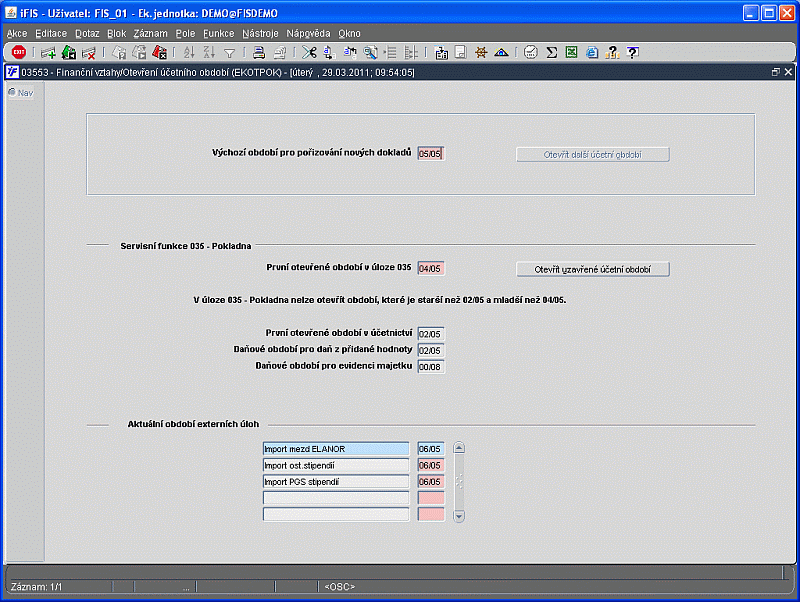Click the blank document page icon
Viewport: 800px width, 602px height.
[460, 52]
